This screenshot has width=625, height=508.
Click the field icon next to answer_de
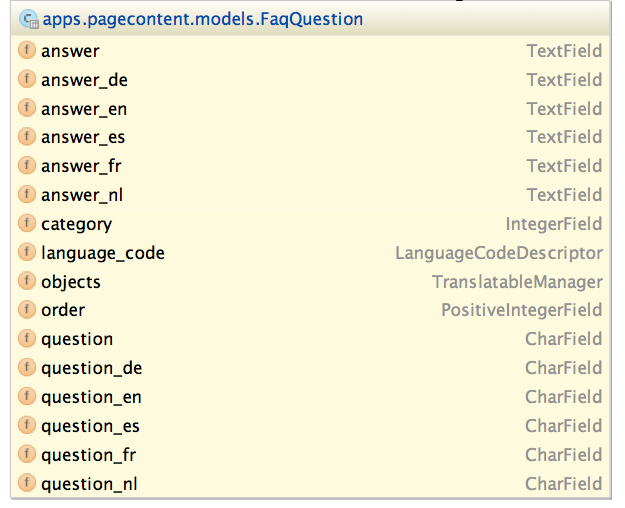point(27,80)
